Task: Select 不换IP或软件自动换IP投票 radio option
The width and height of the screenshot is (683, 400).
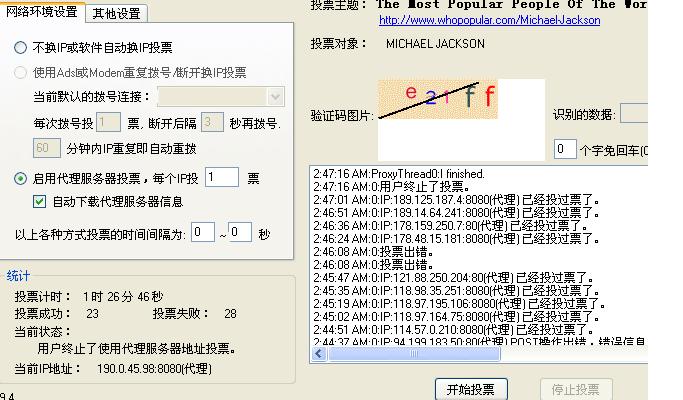Action: (x=21, y=47)
